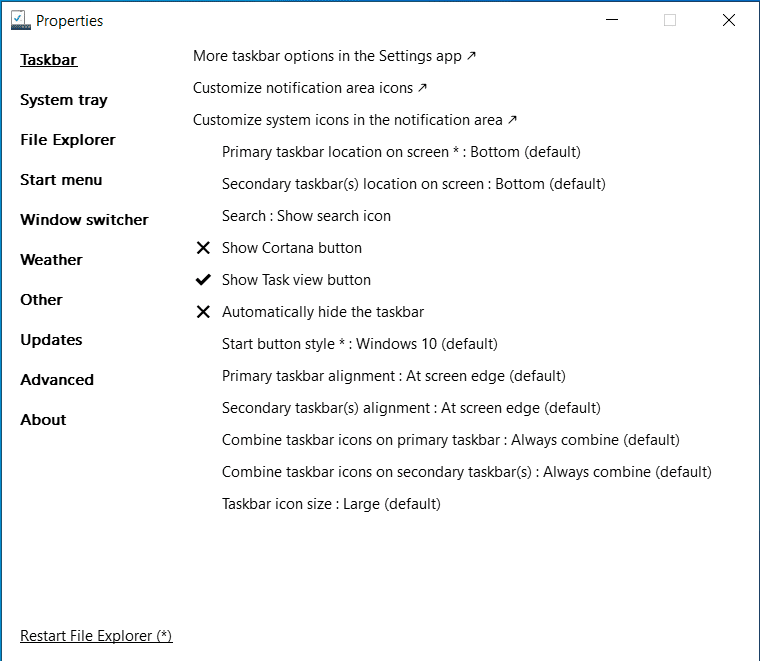Switch to the System tray tab
This screenshot has height=661, width=760.
pyautogui.click(x=64, y=100)
